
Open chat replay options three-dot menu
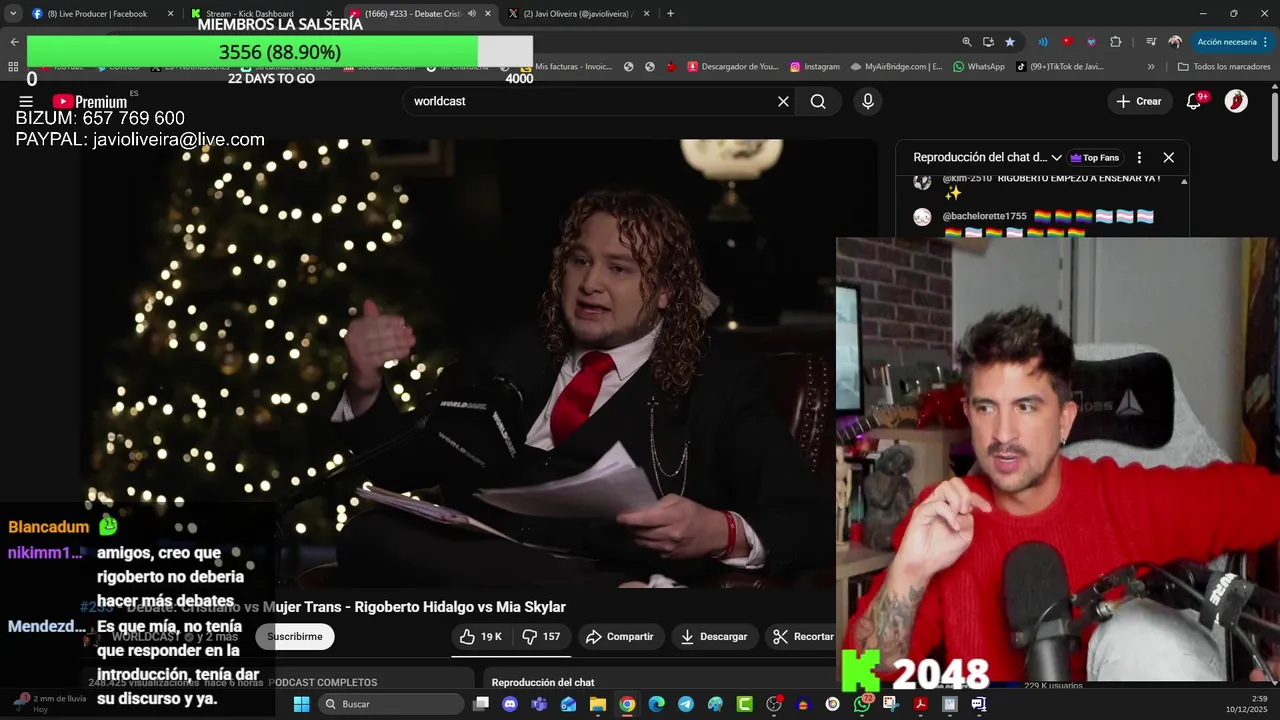[x=1139, y=157]
